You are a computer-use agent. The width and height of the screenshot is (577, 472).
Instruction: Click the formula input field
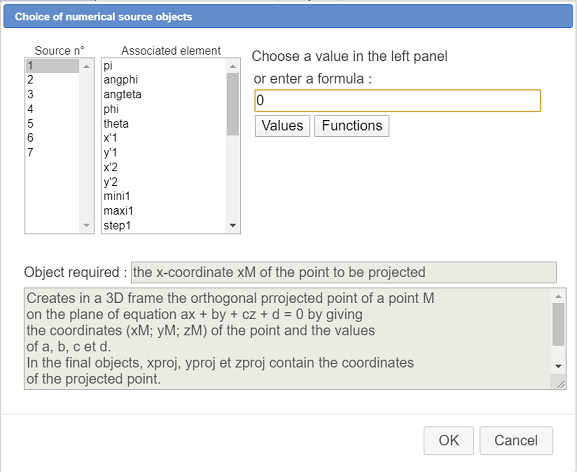pos(397,100)
